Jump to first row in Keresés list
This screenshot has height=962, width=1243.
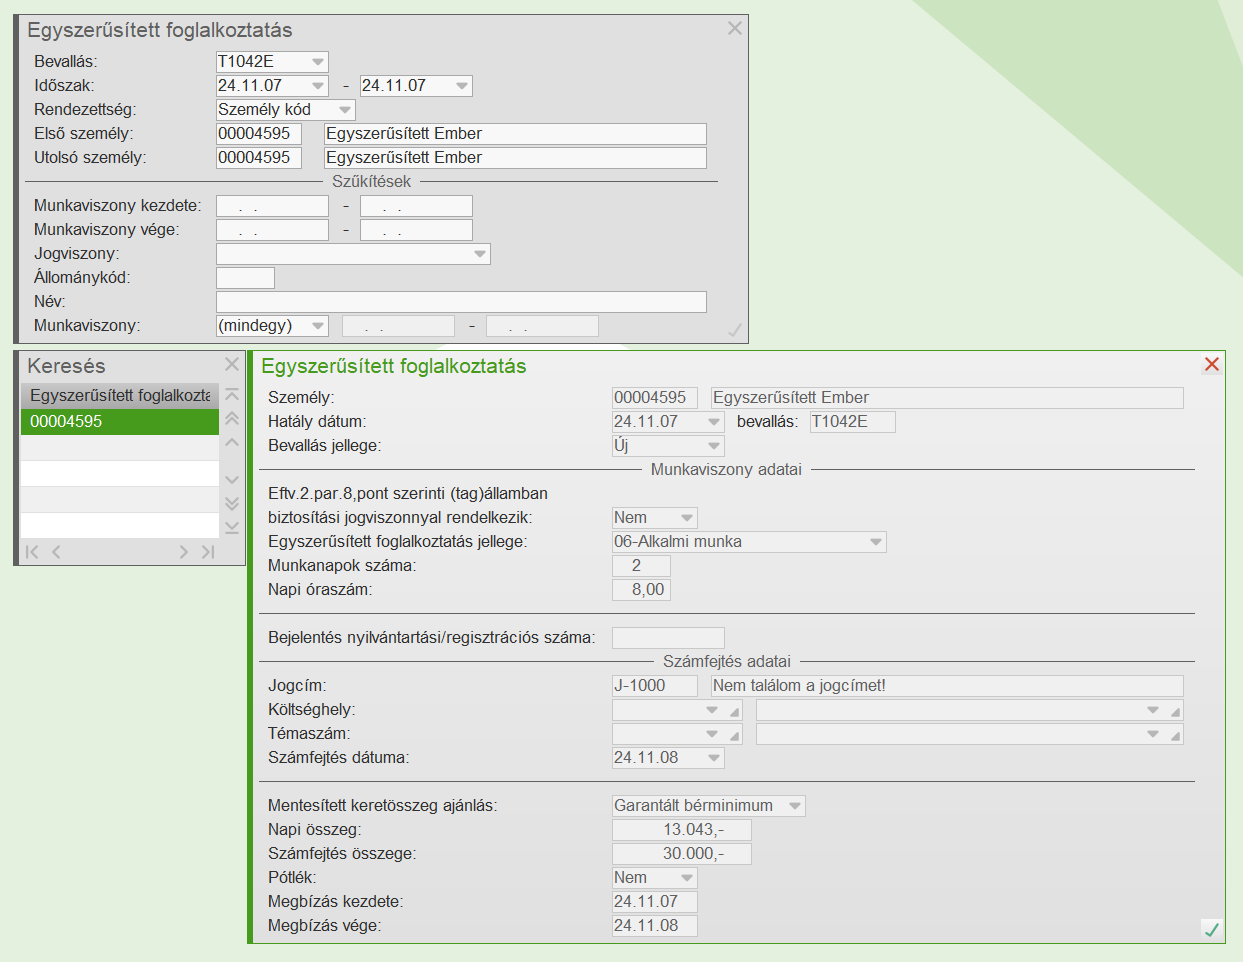point(232,395)
